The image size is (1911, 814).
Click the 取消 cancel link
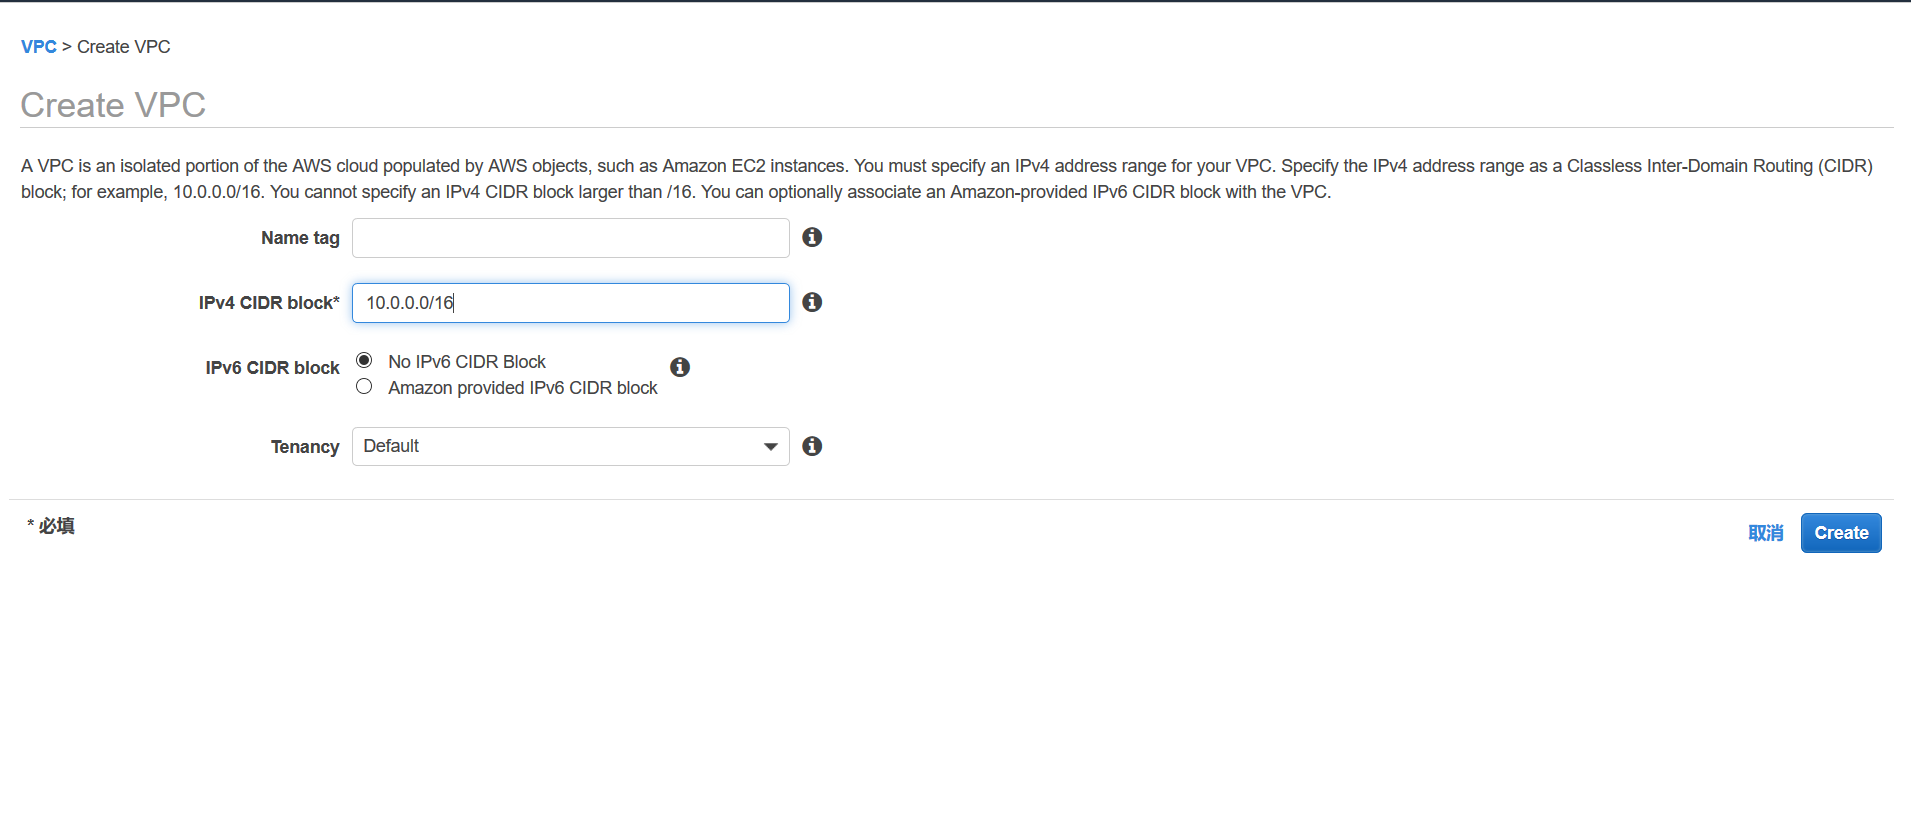1766,533
